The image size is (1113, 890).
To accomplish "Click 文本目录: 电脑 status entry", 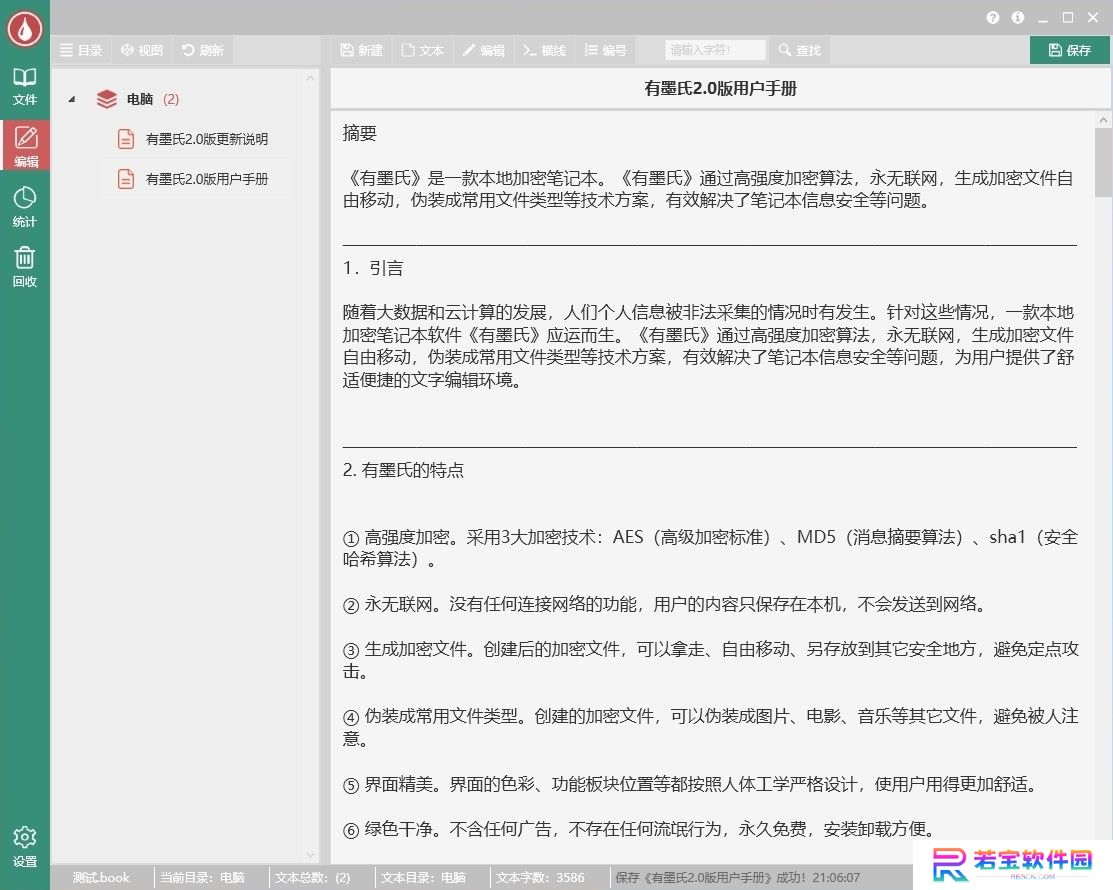I will (x=423, y=878).
